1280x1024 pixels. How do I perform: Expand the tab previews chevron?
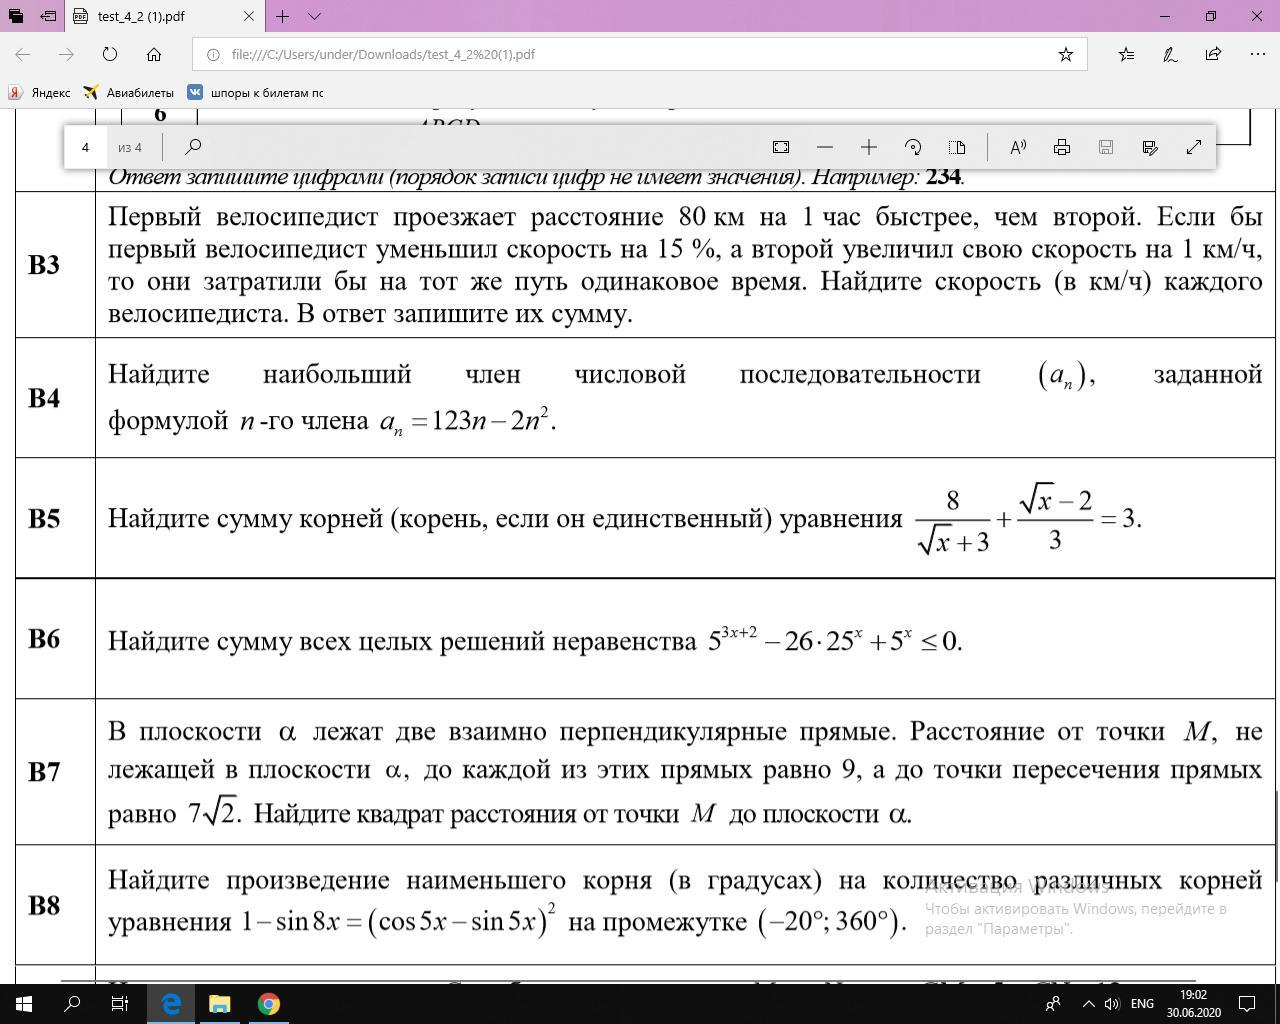pyautogui.click(x=314, y=16)
